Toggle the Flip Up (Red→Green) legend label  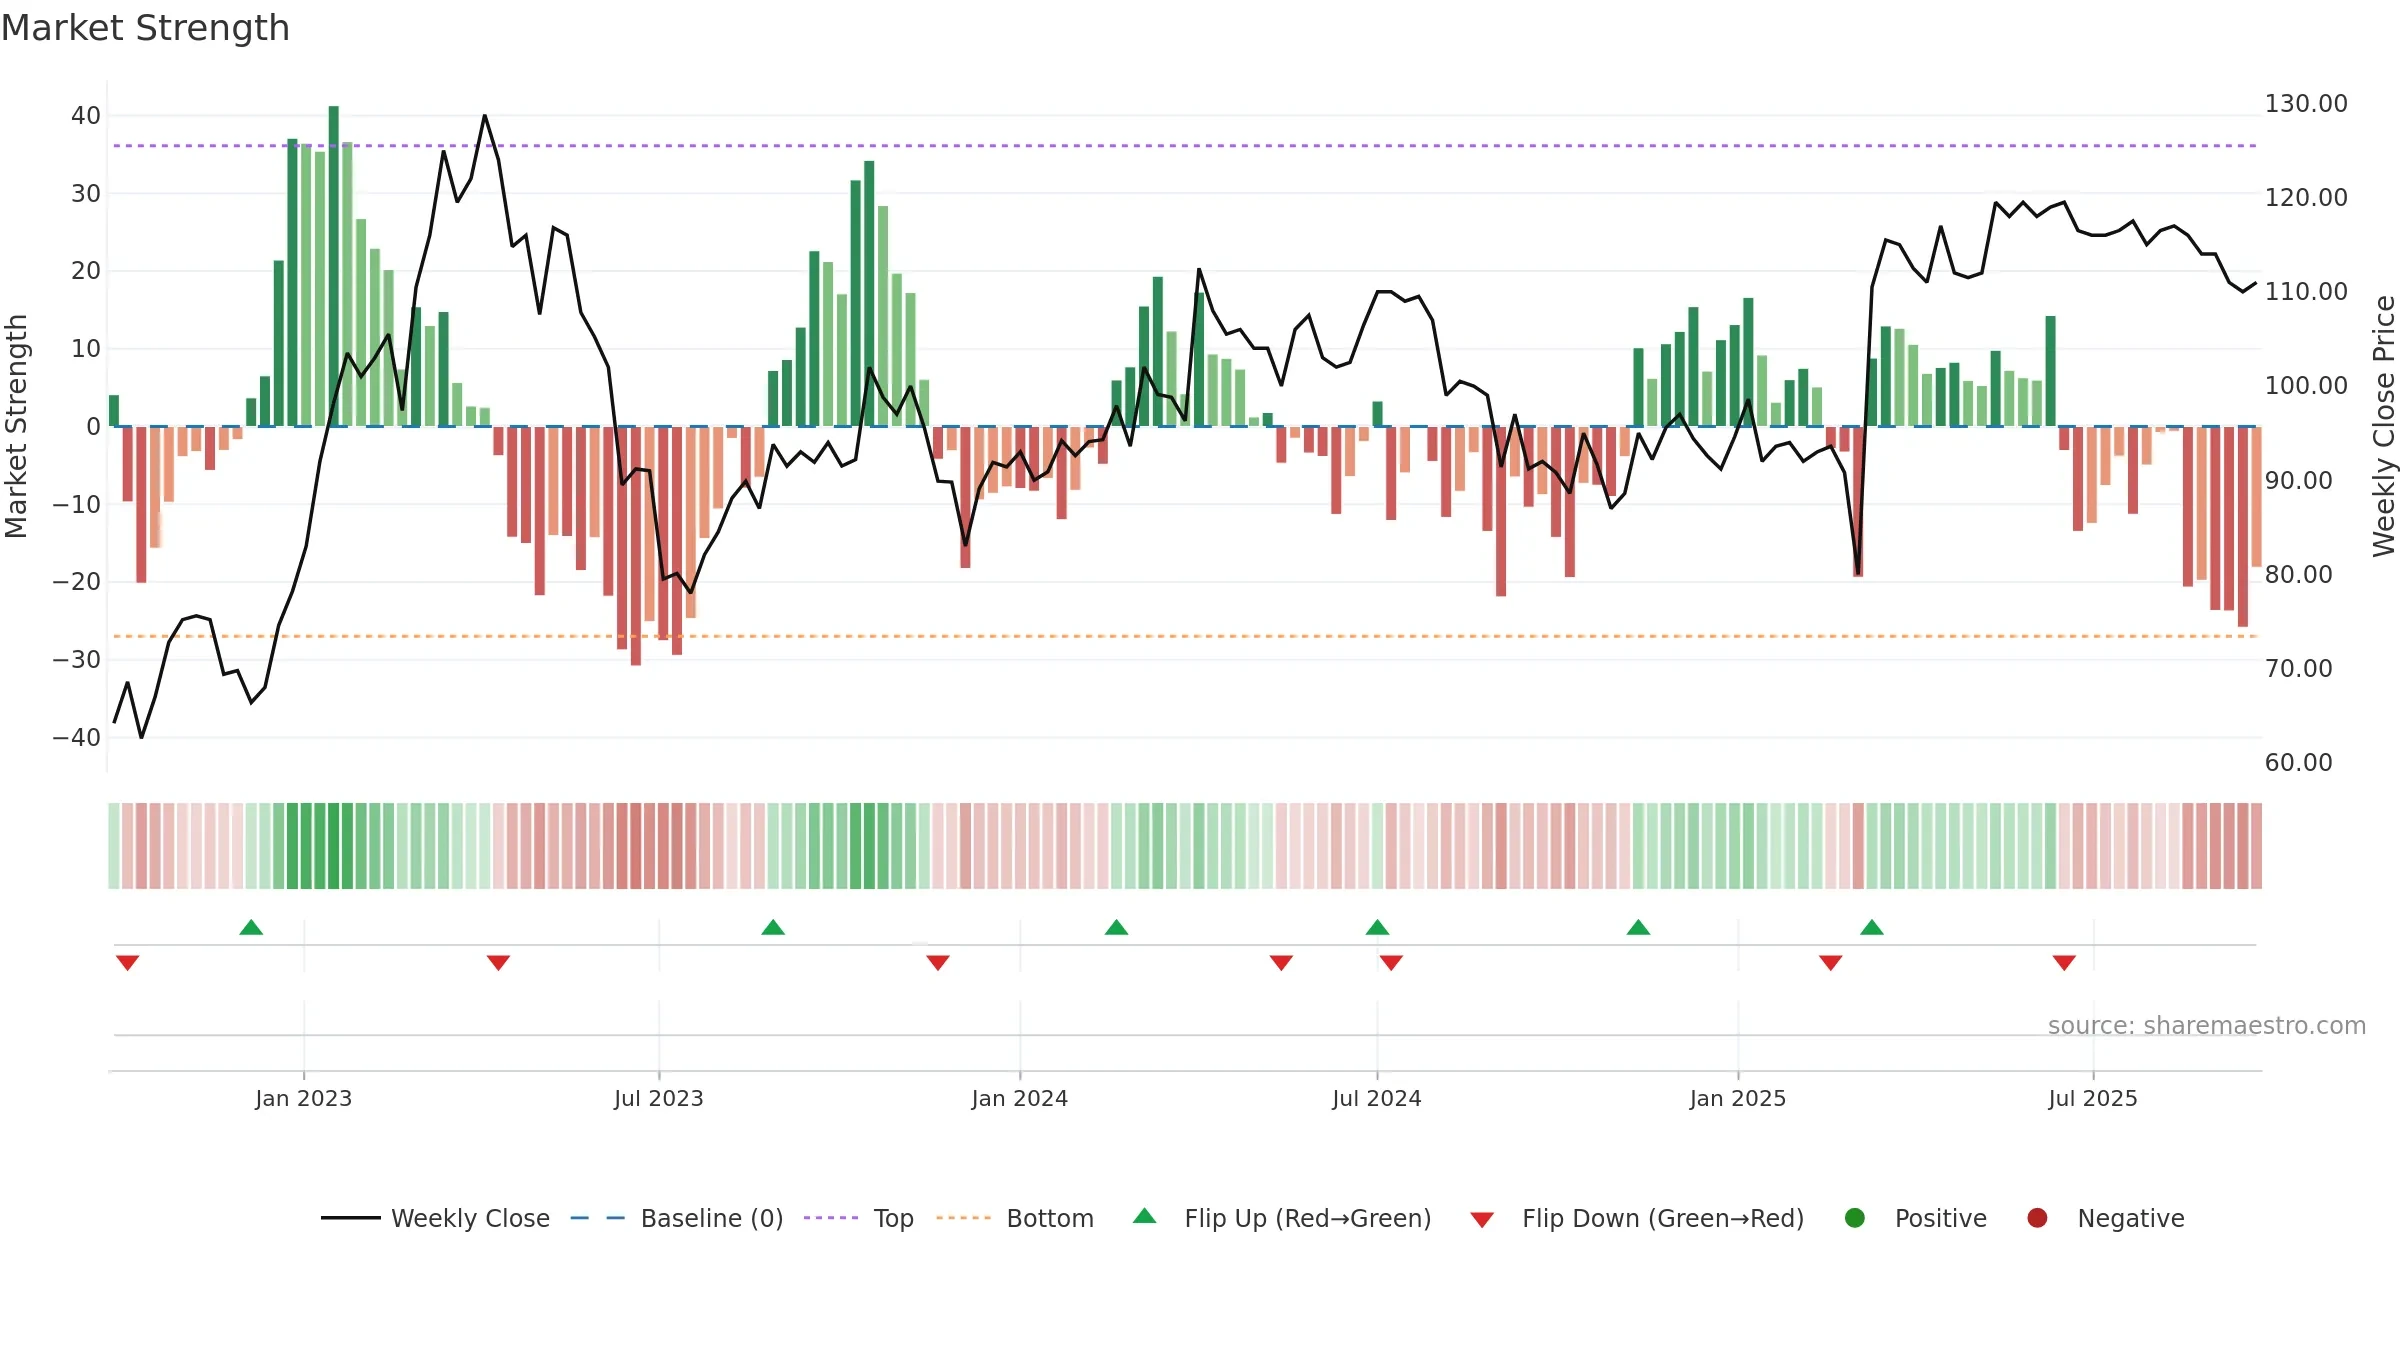tap(1308, 1218)
